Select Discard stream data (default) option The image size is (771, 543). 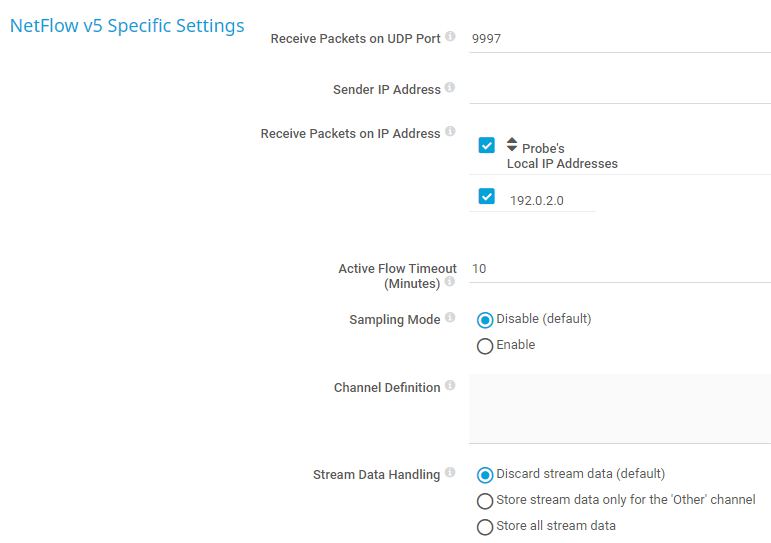[485, 475]
